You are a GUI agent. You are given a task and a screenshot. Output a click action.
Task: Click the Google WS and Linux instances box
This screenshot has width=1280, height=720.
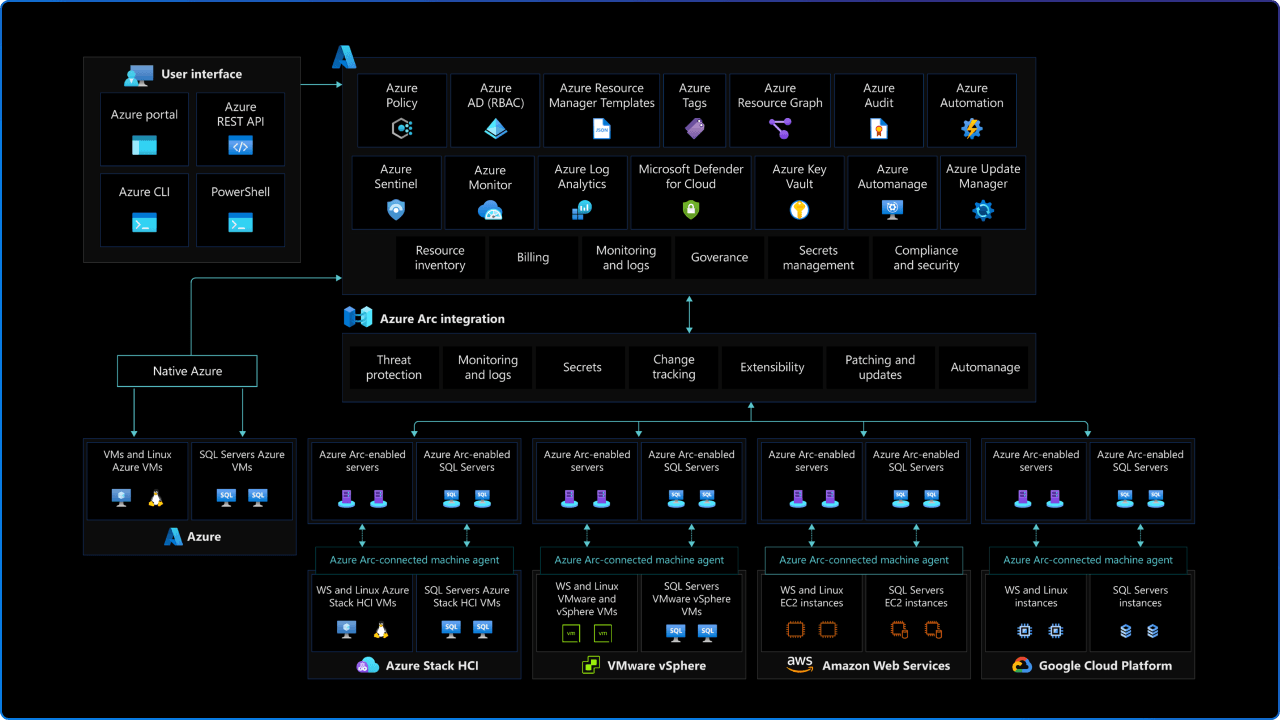(1036, 612)
